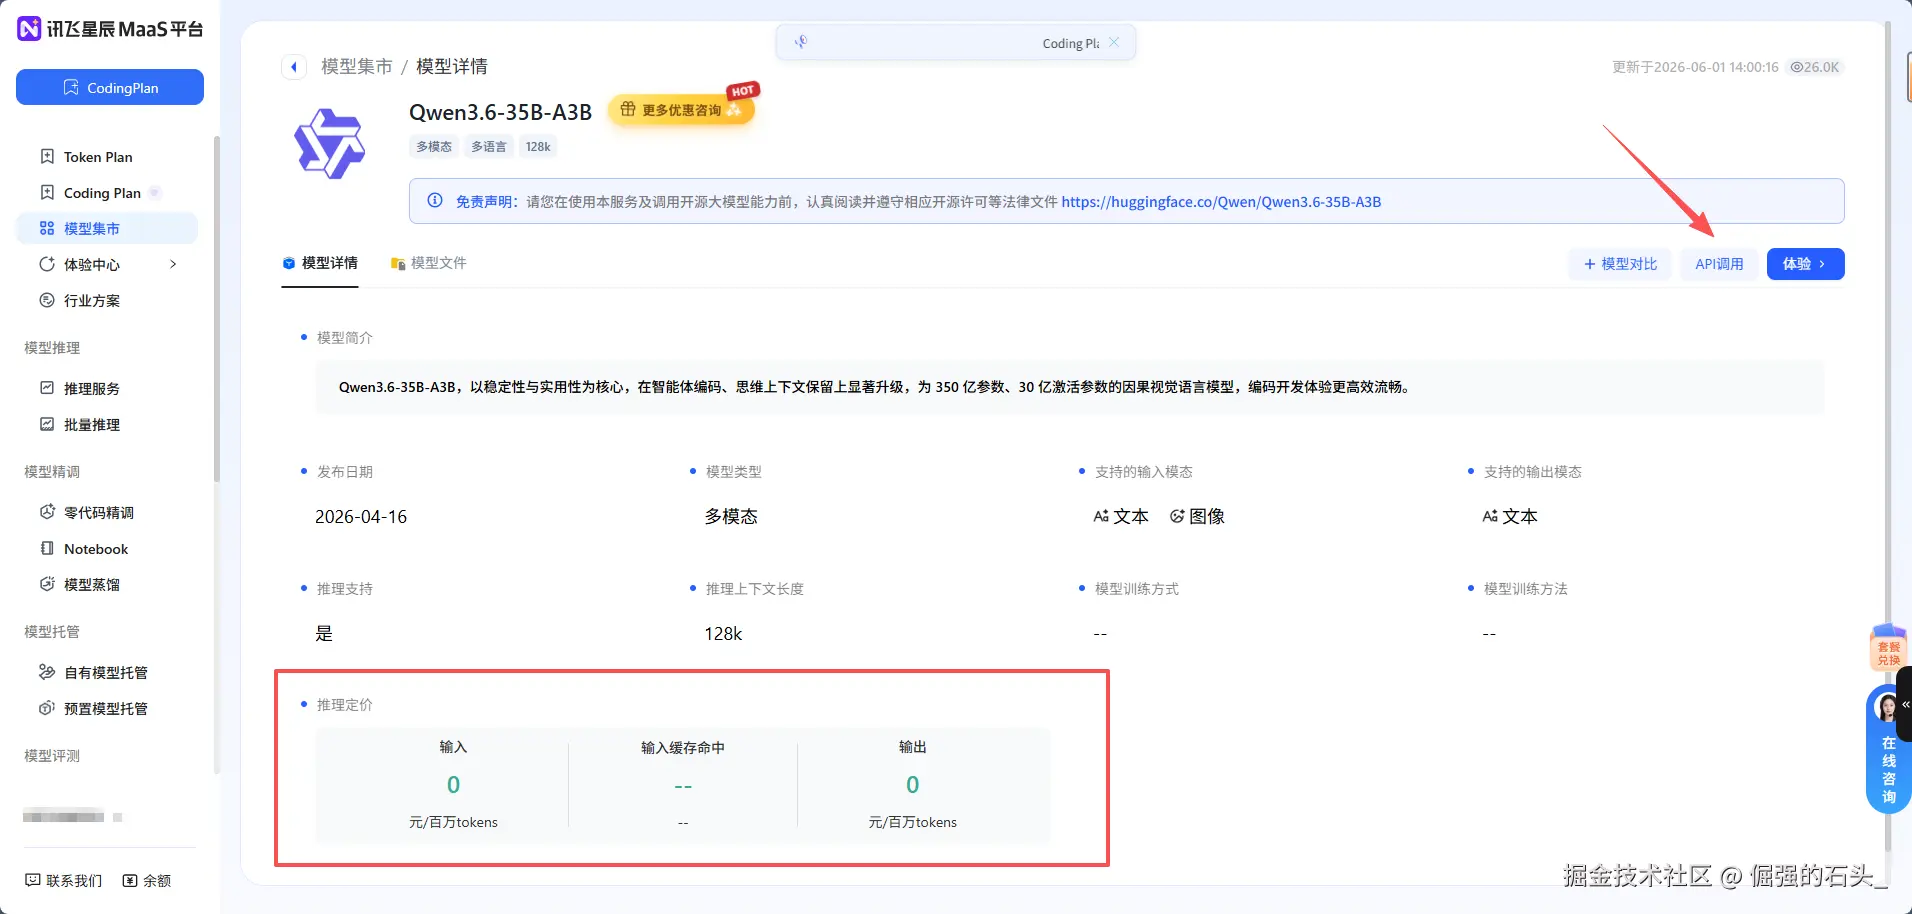Click the 多模态 tag under model name

[434, 147]
